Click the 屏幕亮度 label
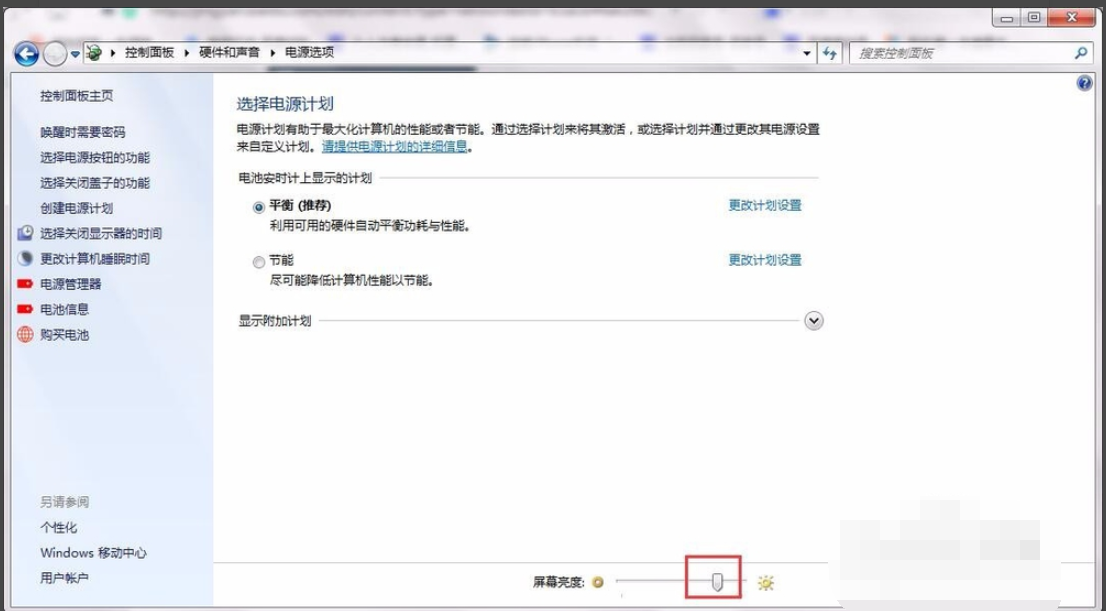 click(559, 582)
